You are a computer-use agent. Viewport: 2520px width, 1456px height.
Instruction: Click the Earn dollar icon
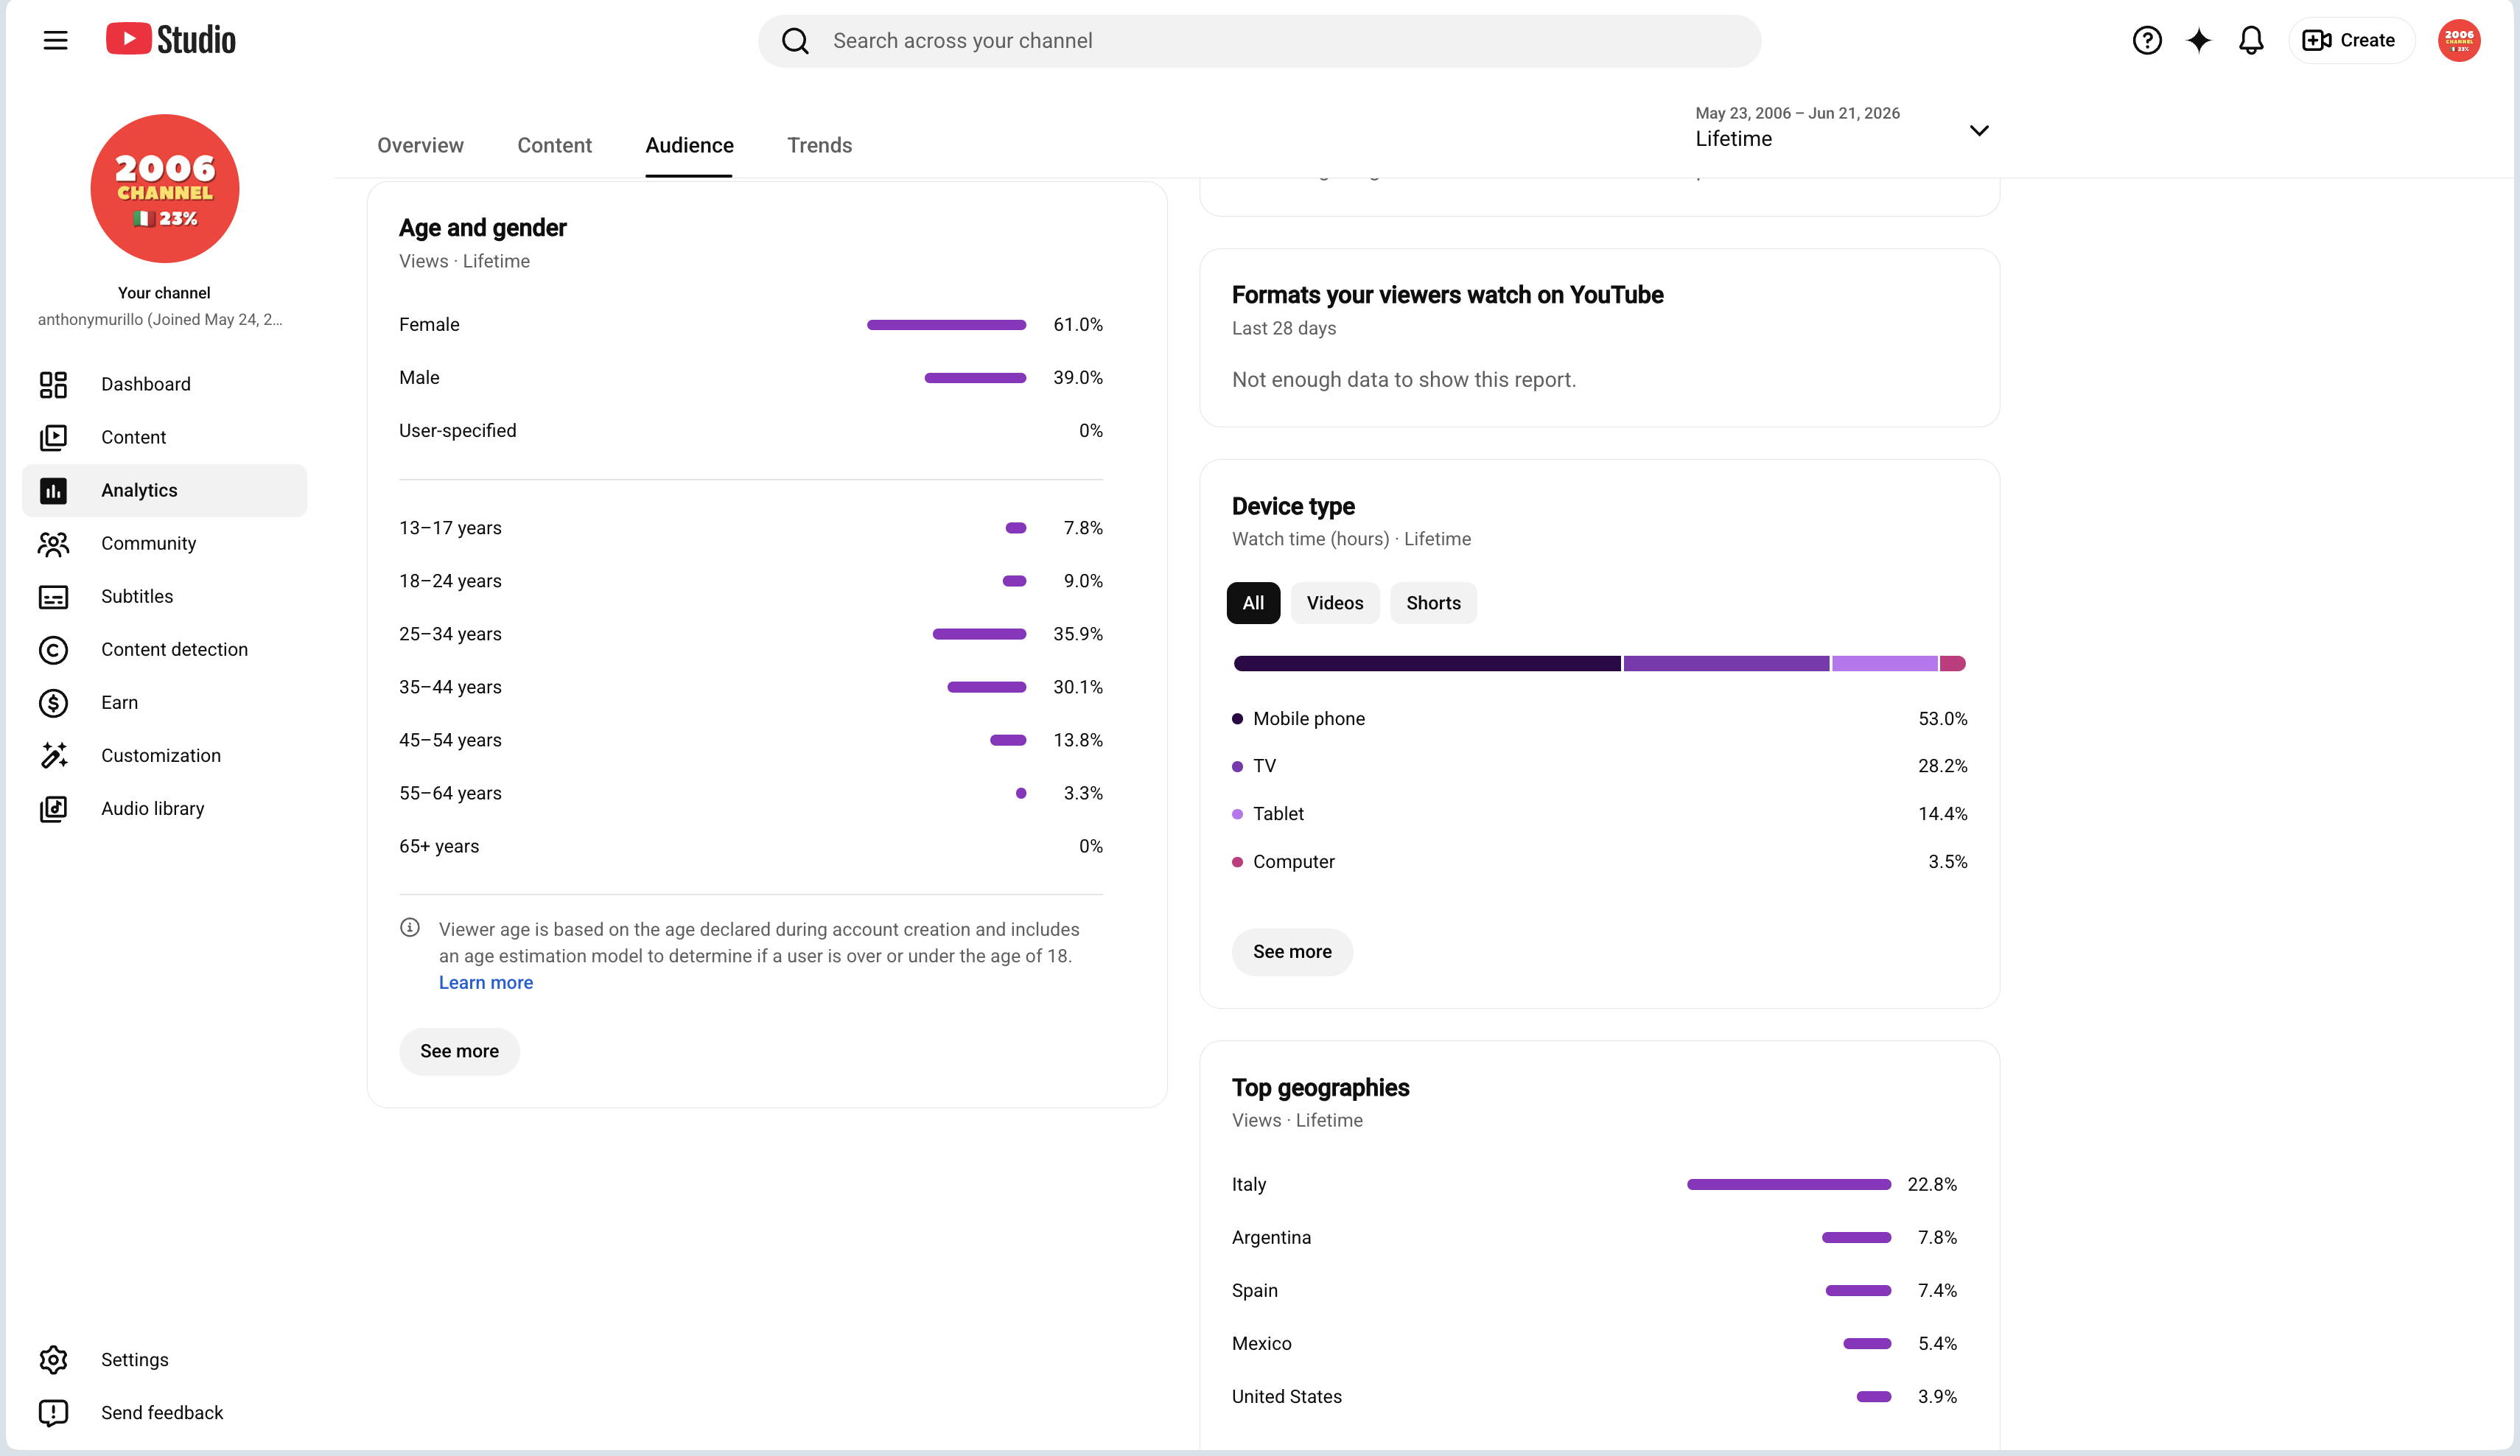pos(53,703)
